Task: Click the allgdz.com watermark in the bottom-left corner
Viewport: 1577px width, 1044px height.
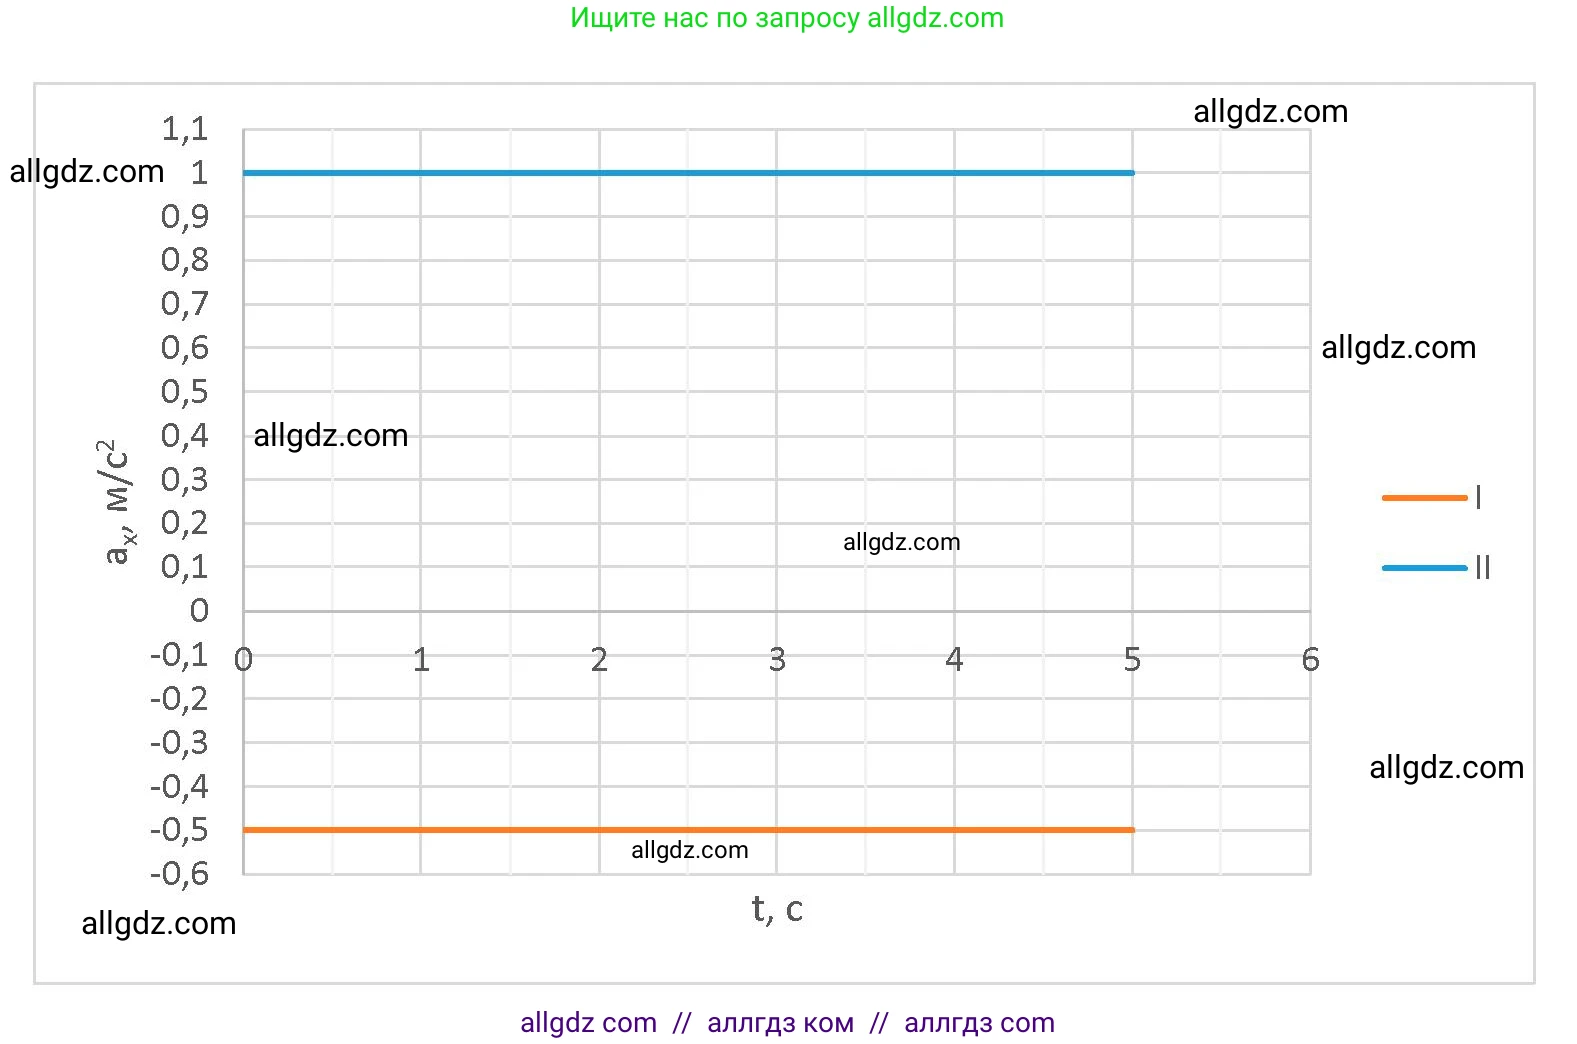Action: coord(159,923)
